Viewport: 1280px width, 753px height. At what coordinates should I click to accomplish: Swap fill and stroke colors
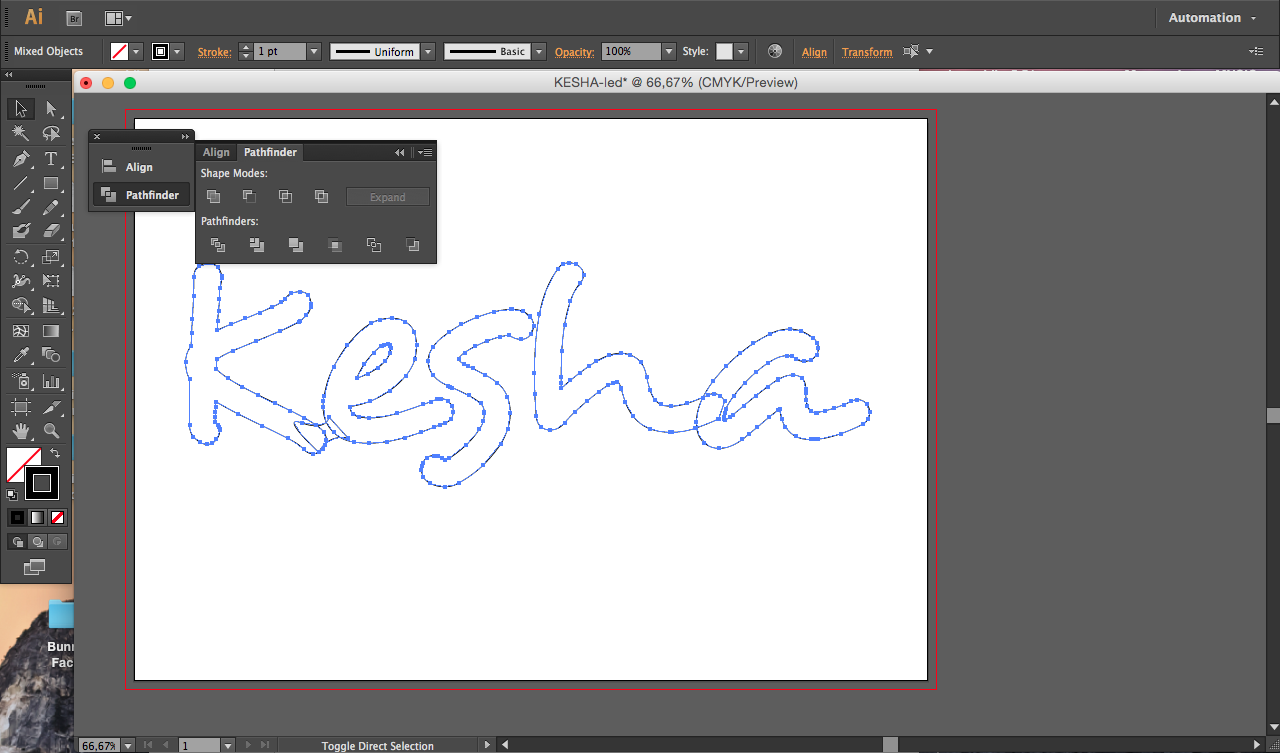click(55, 453)
